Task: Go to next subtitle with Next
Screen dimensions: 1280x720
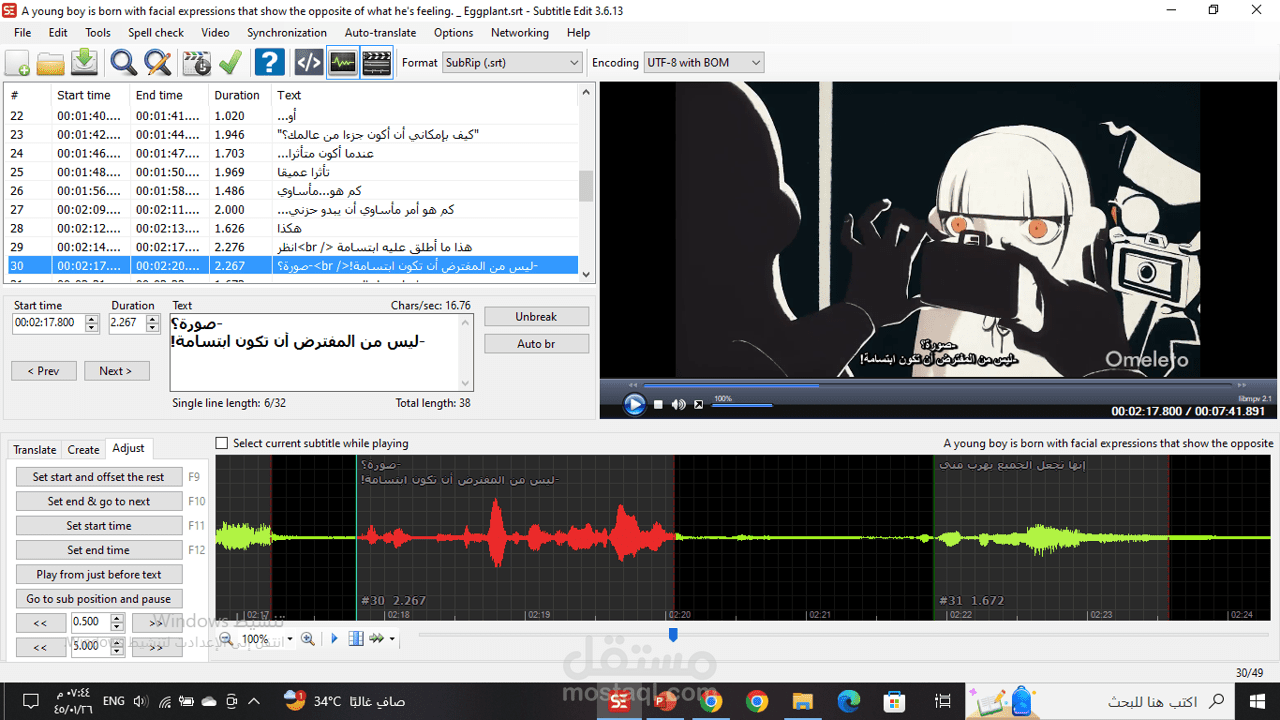Action: point(116,371)
